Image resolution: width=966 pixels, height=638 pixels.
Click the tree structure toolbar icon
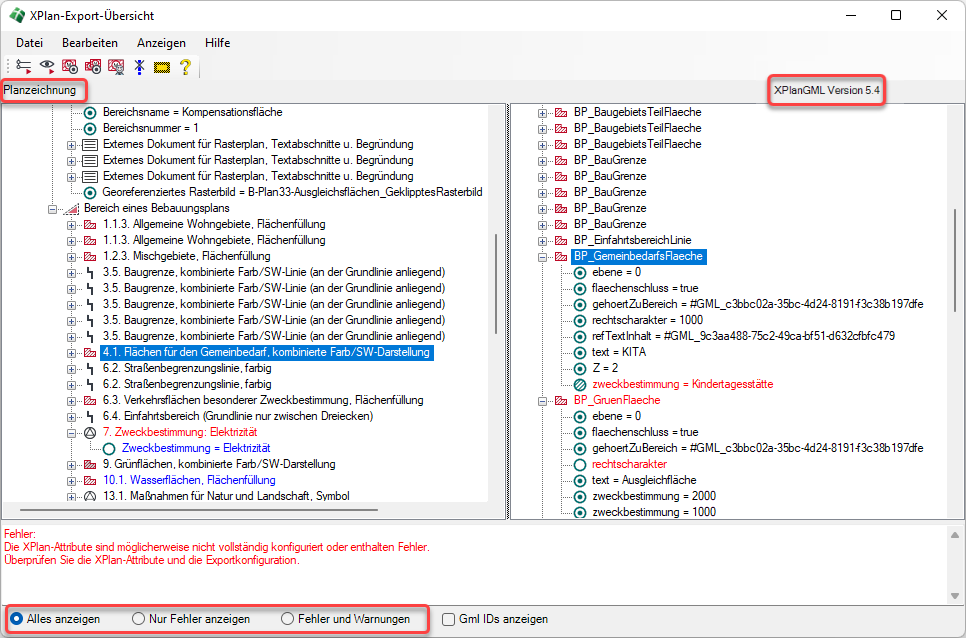point(23,67)
